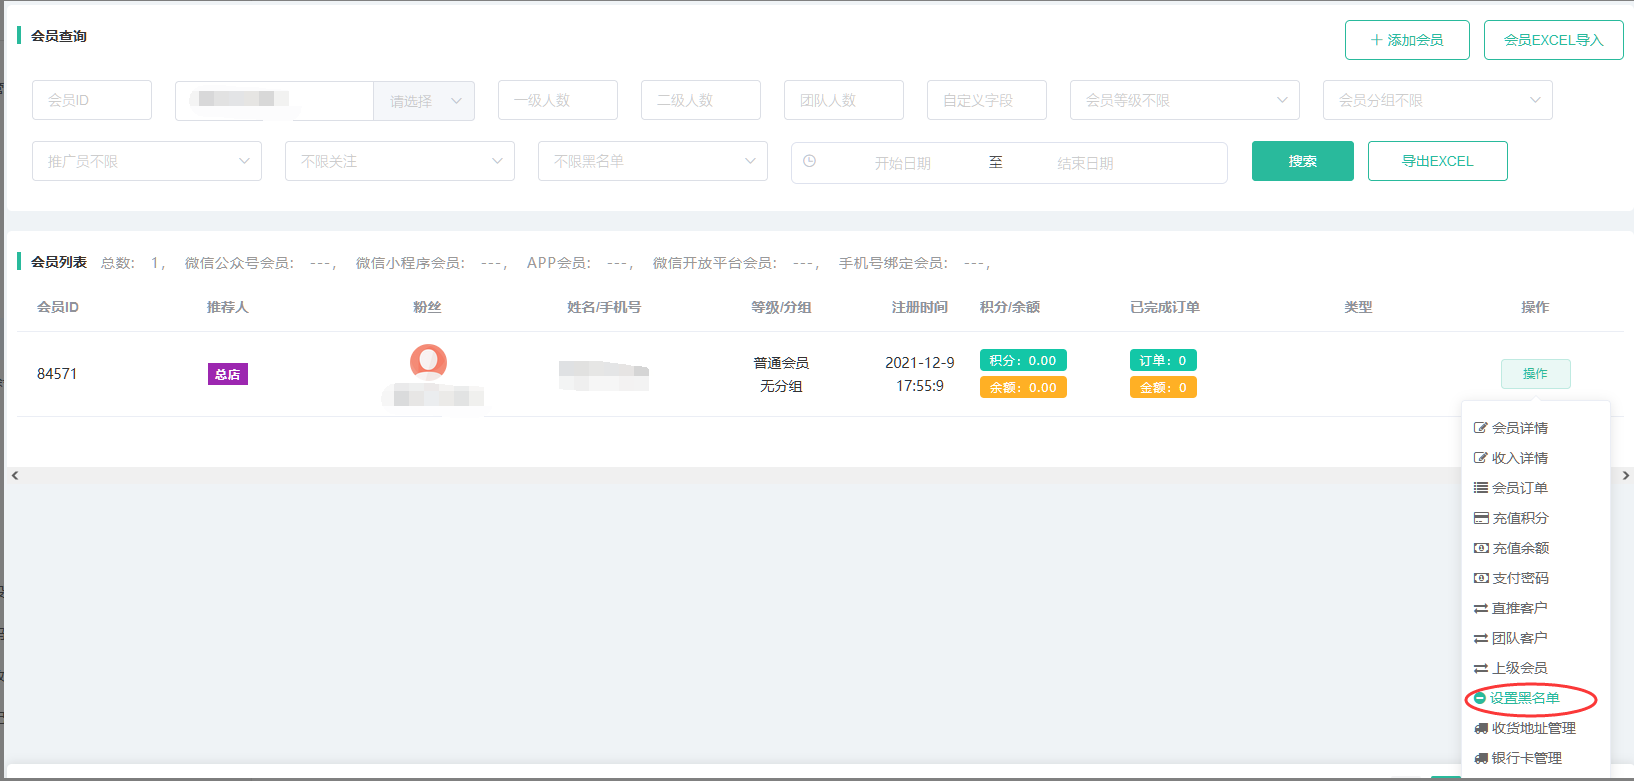Viewport: 1634px width, 781px height.
Task: Click the 开始日期 date field
Action: coord(902,163)
